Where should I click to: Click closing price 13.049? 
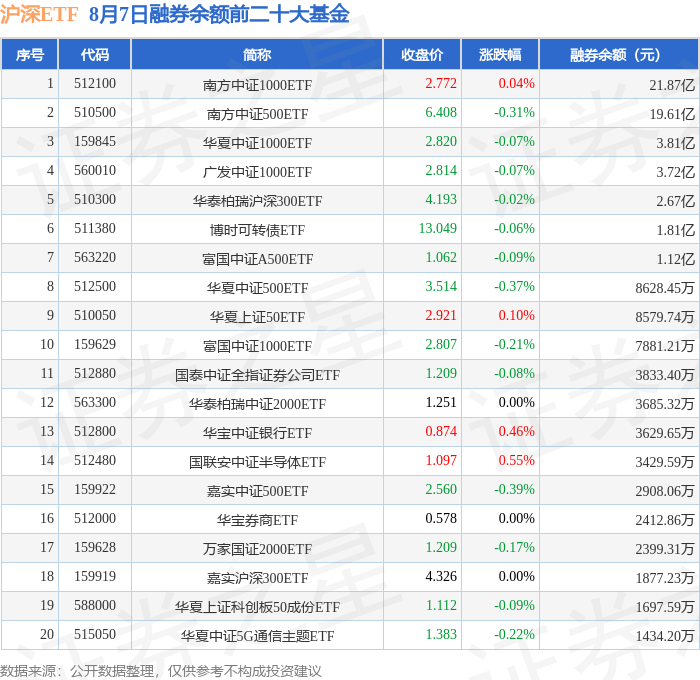click(x=438, y=229)
